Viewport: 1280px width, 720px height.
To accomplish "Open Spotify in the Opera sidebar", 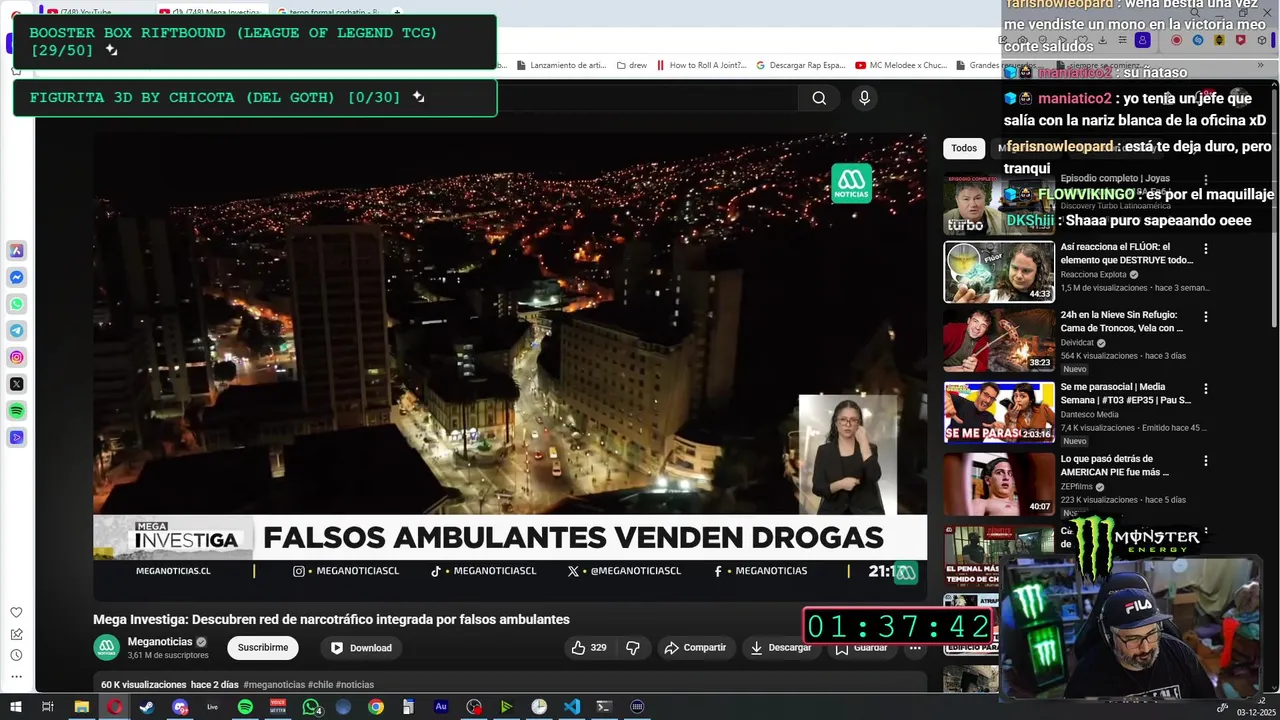I will coord(17,411).
